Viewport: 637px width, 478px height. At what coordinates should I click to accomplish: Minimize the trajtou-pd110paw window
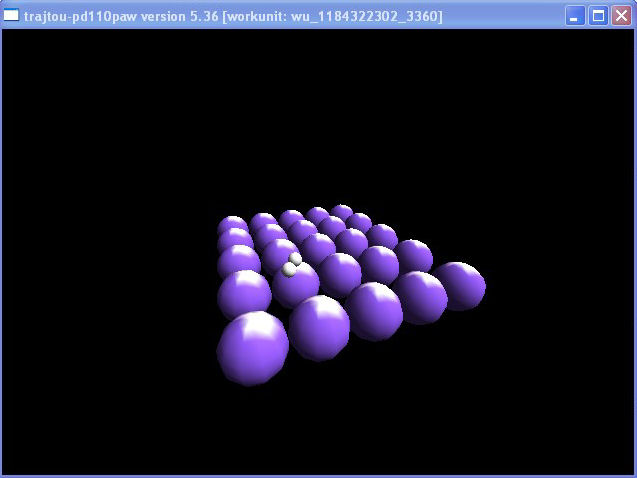coord(576,16)
